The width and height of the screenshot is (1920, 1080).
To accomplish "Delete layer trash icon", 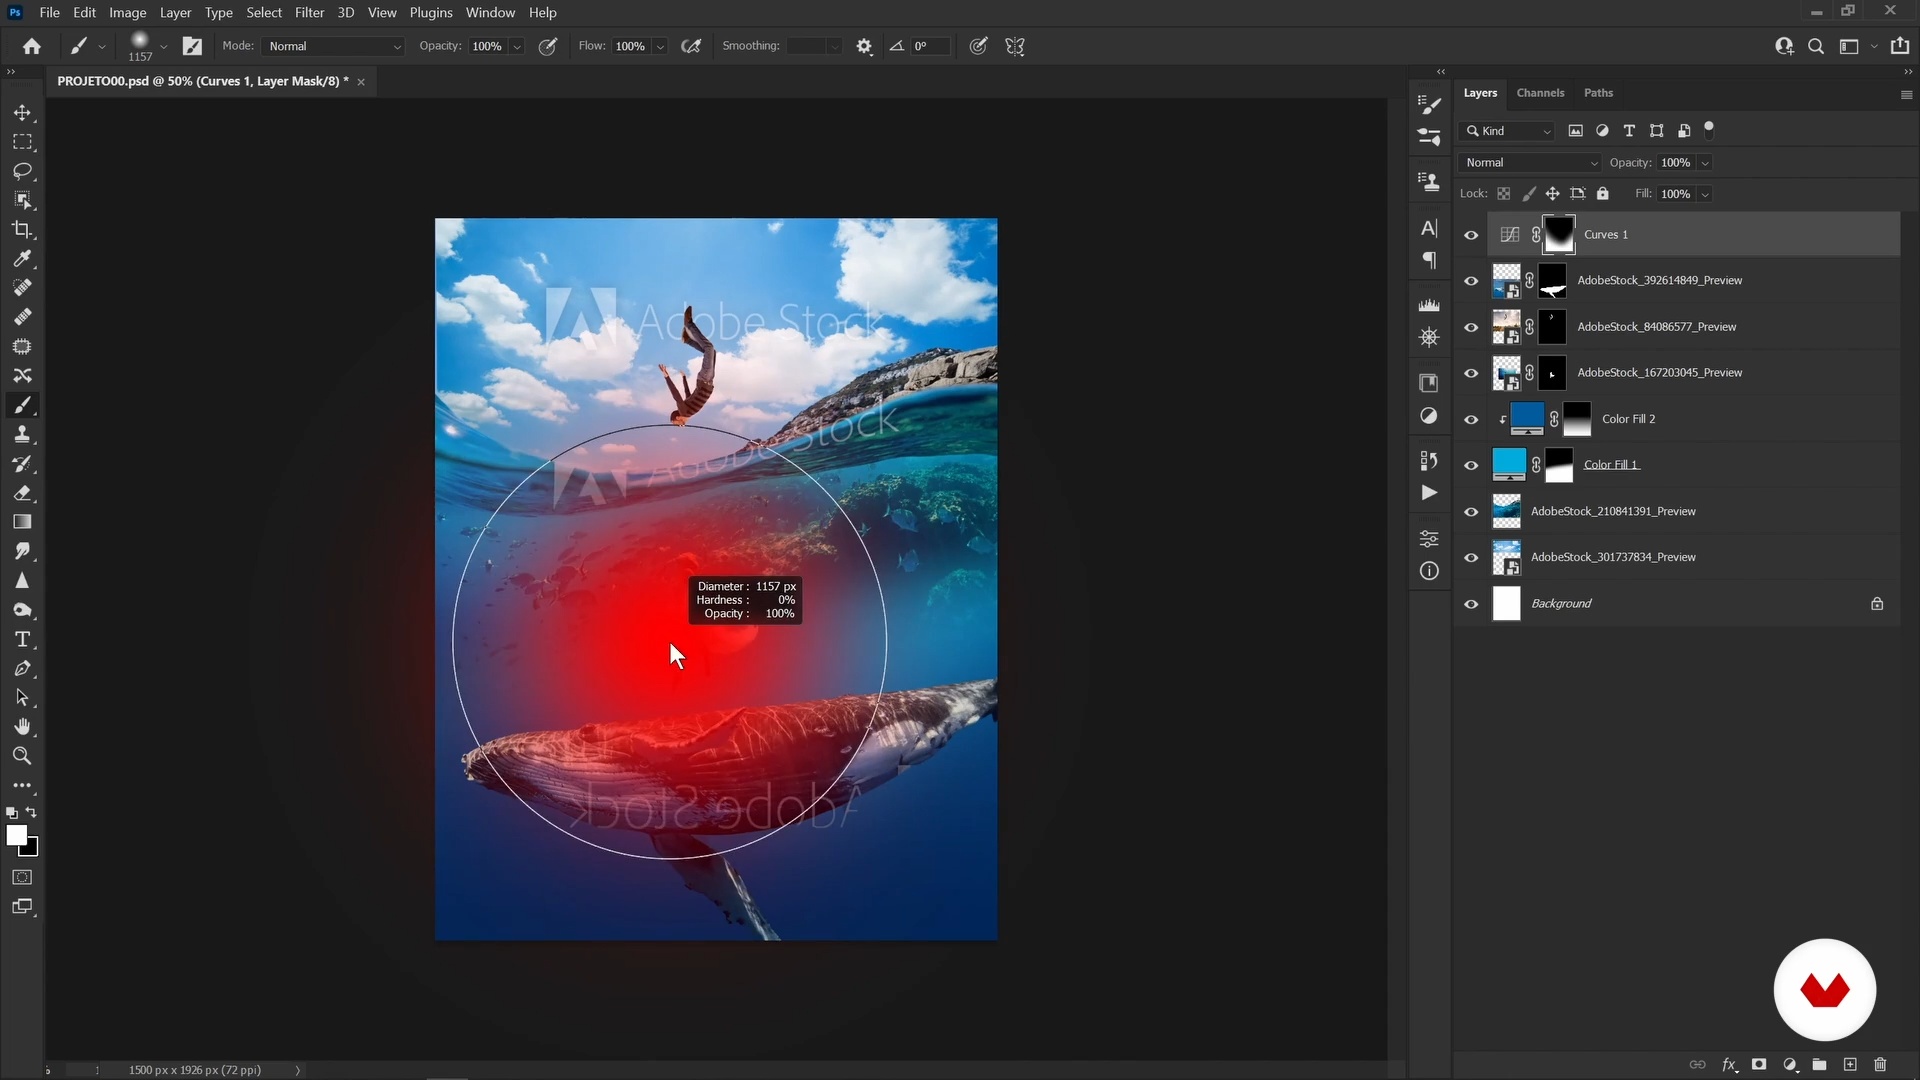I will (x=1880, y=1065).
